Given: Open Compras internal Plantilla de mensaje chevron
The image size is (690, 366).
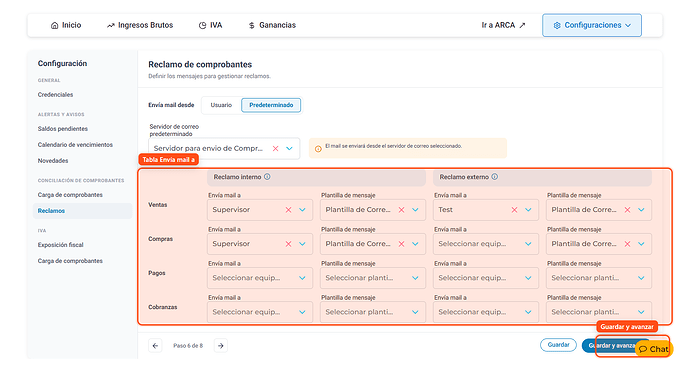Looking at the screenshot, I should click(x=415, y=244).
